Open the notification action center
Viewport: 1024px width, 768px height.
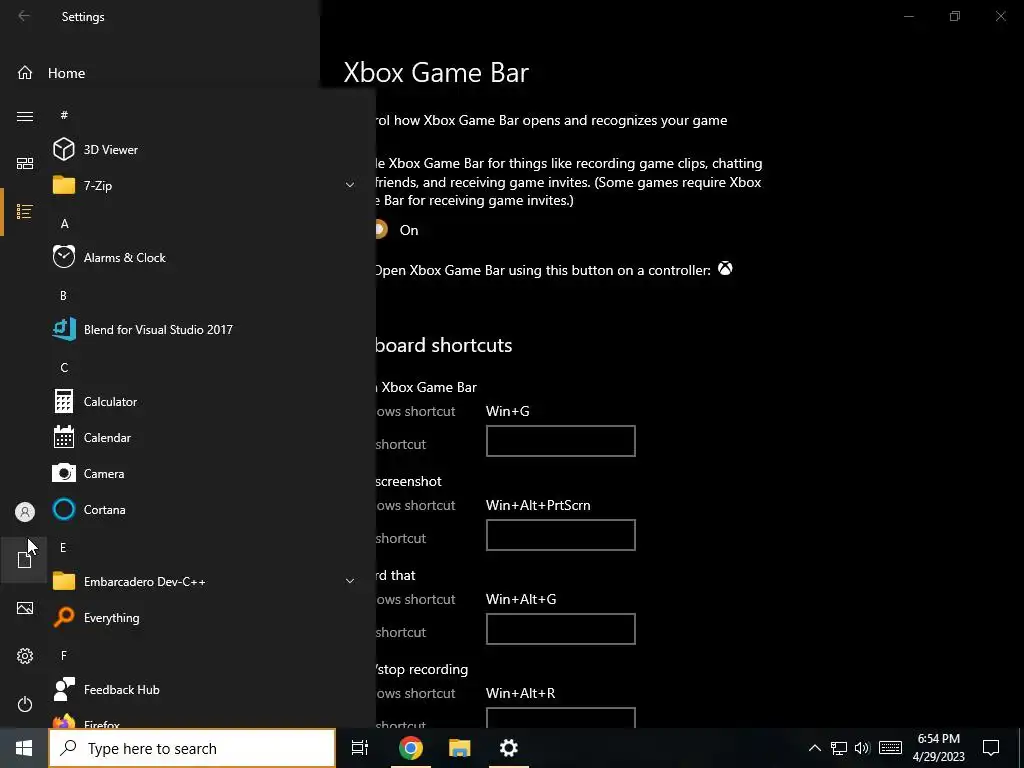click(x=991, y=748)
